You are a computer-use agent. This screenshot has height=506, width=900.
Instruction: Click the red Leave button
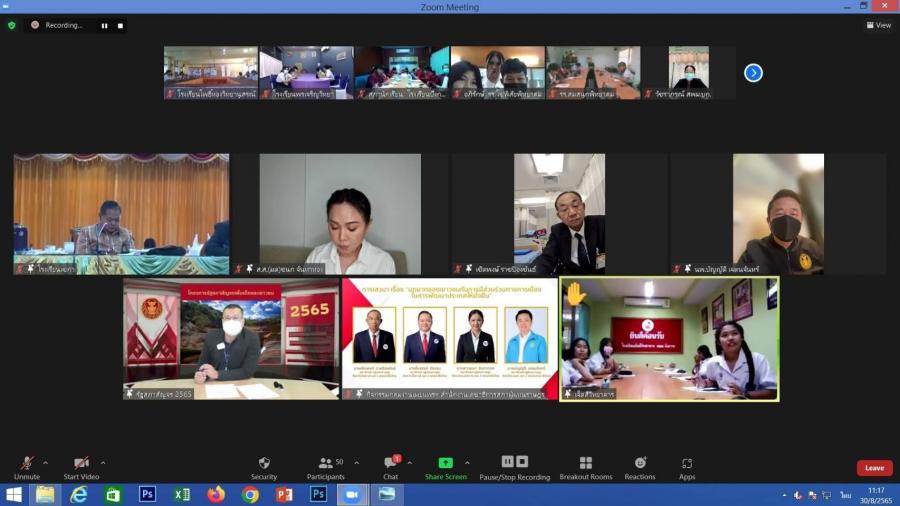tap(874, 468)
